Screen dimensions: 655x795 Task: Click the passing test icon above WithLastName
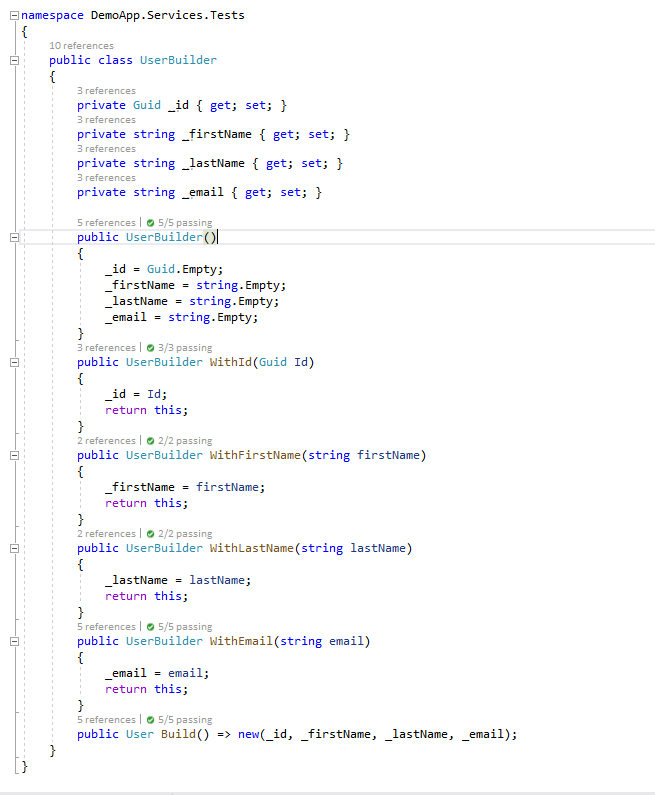coord(150,534)
